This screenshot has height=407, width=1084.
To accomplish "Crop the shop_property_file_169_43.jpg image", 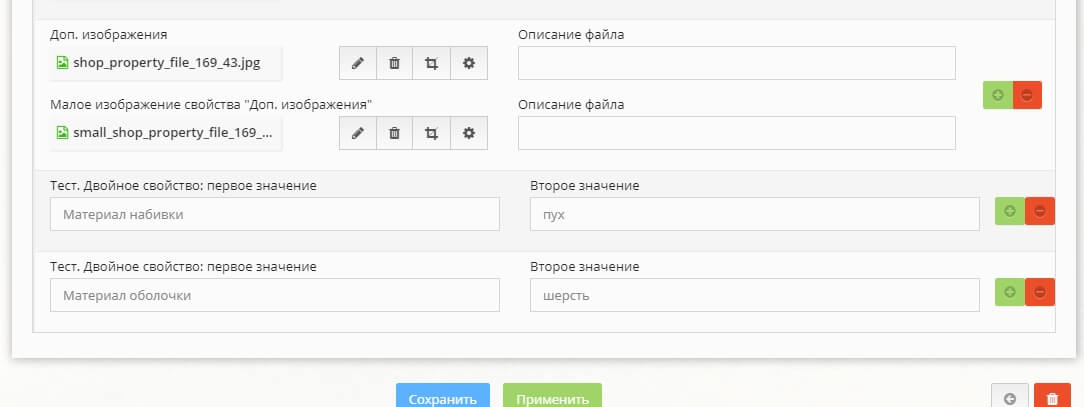I will coord(431,63).
